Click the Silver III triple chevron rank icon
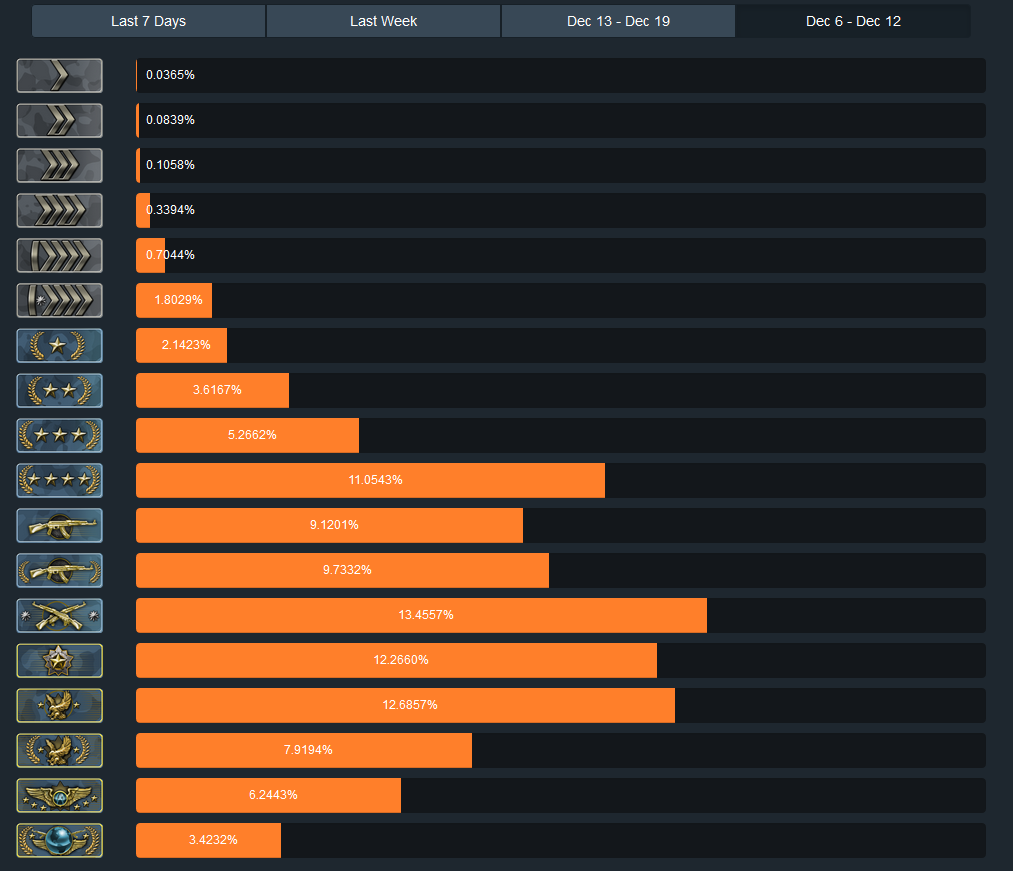The width and height of the screenshot is (1013, 871). point(59,165)
